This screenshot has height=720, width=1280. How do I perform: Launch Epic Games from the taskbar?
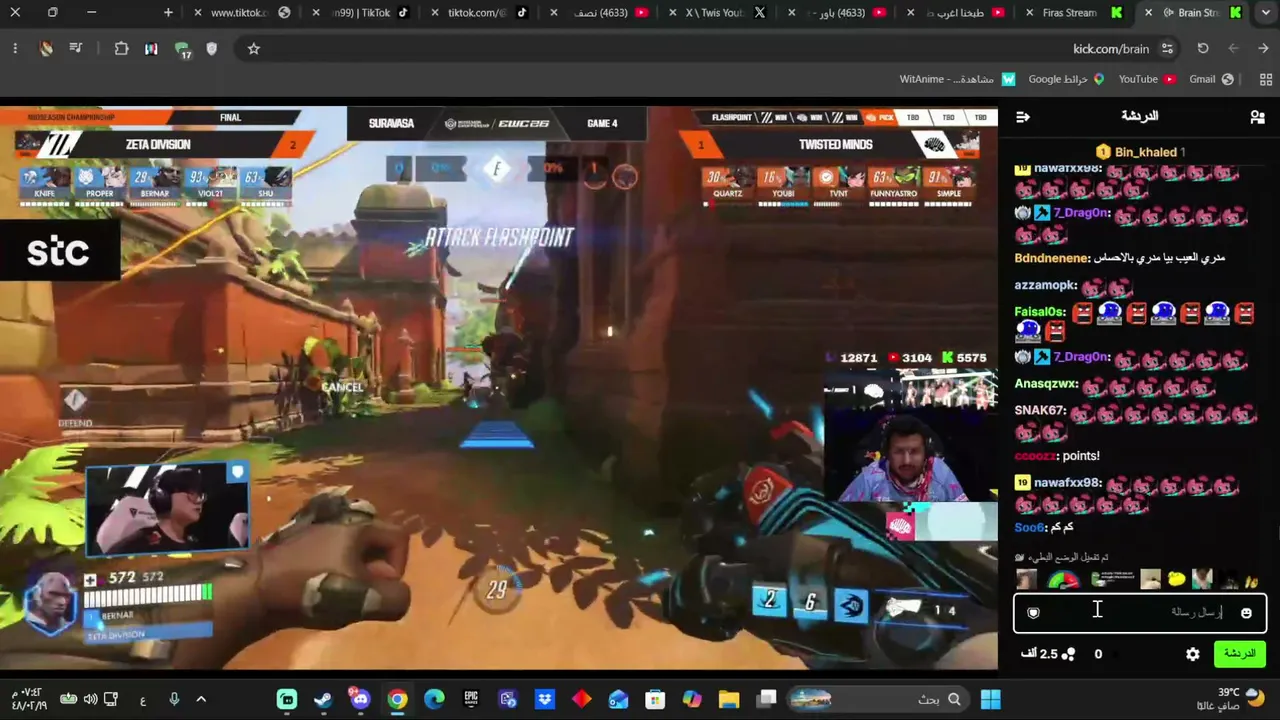click(x=471, y=699)
